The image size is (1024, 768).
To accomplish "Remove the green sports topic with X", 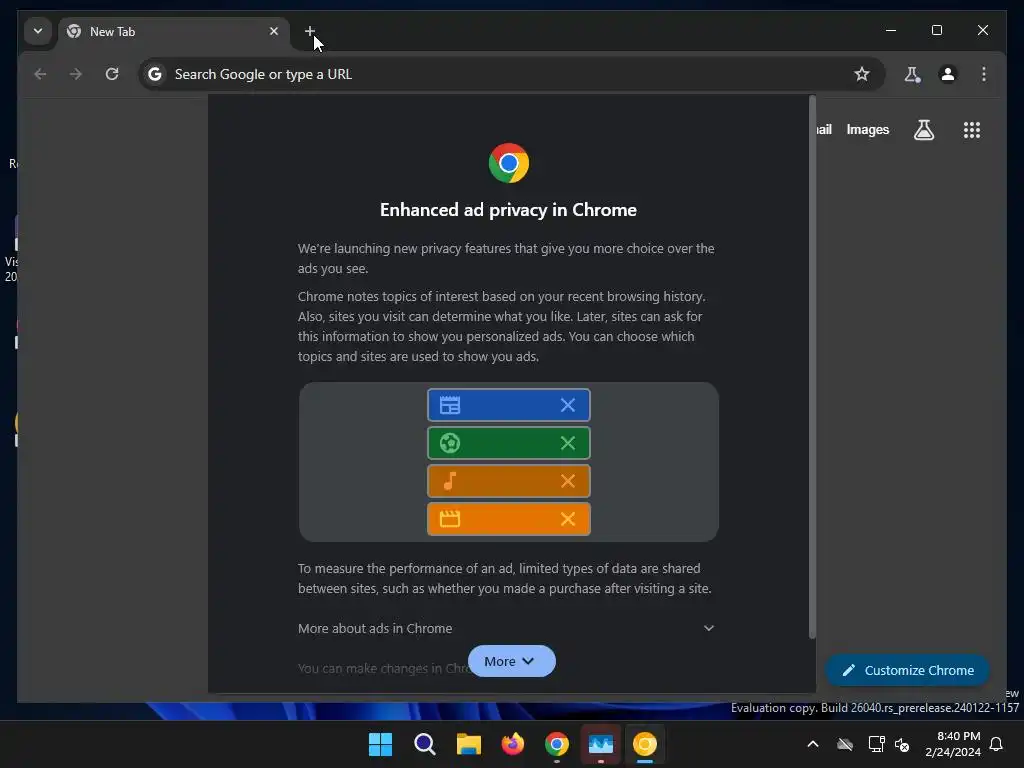I will click(x=568, y=443).
